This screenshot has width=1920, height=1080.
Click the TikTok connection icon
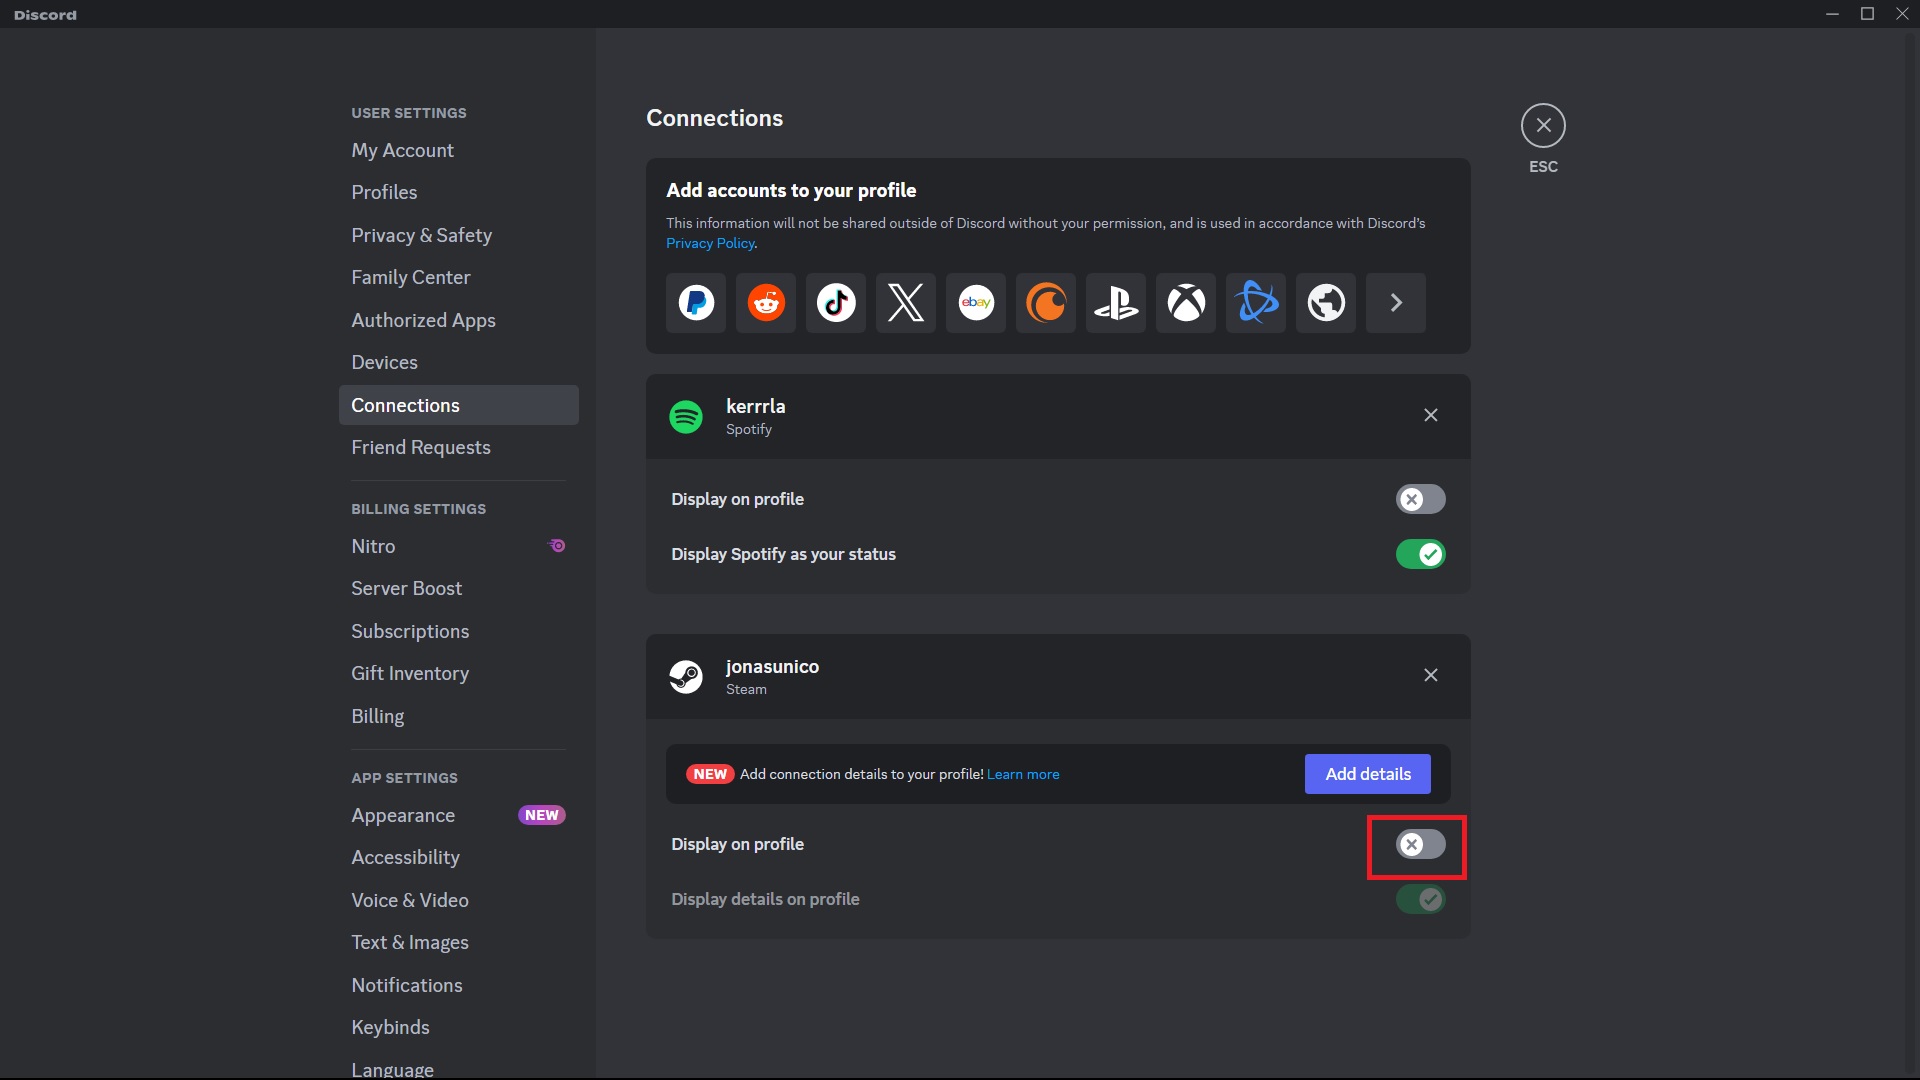tap(835, 303)
